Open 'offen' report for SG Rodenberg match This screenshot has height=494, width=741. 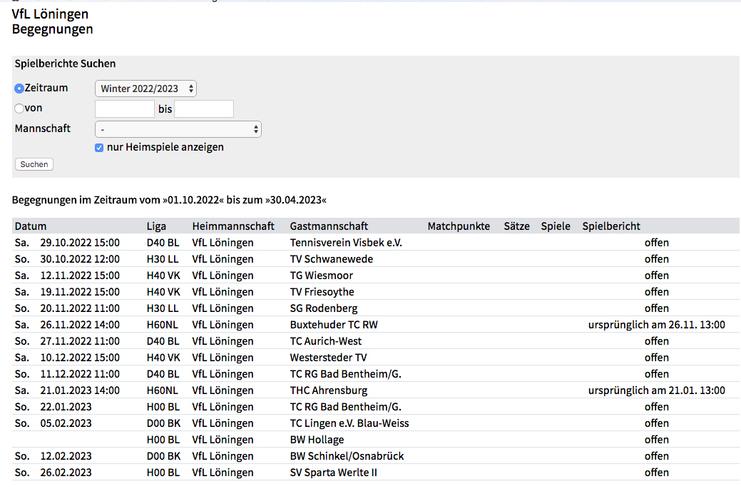[x=656, y=308]
